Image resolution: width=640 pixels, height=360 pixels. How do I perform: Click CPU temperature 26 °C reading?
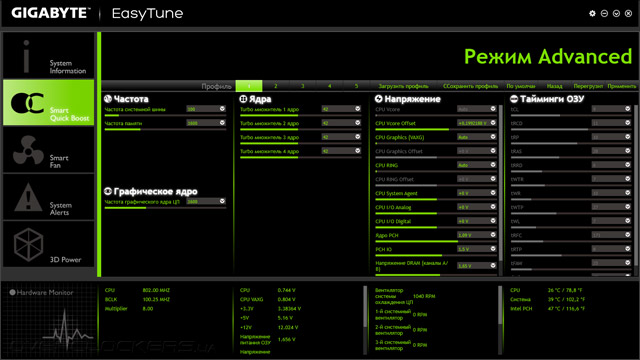click(x=565, y=290)
